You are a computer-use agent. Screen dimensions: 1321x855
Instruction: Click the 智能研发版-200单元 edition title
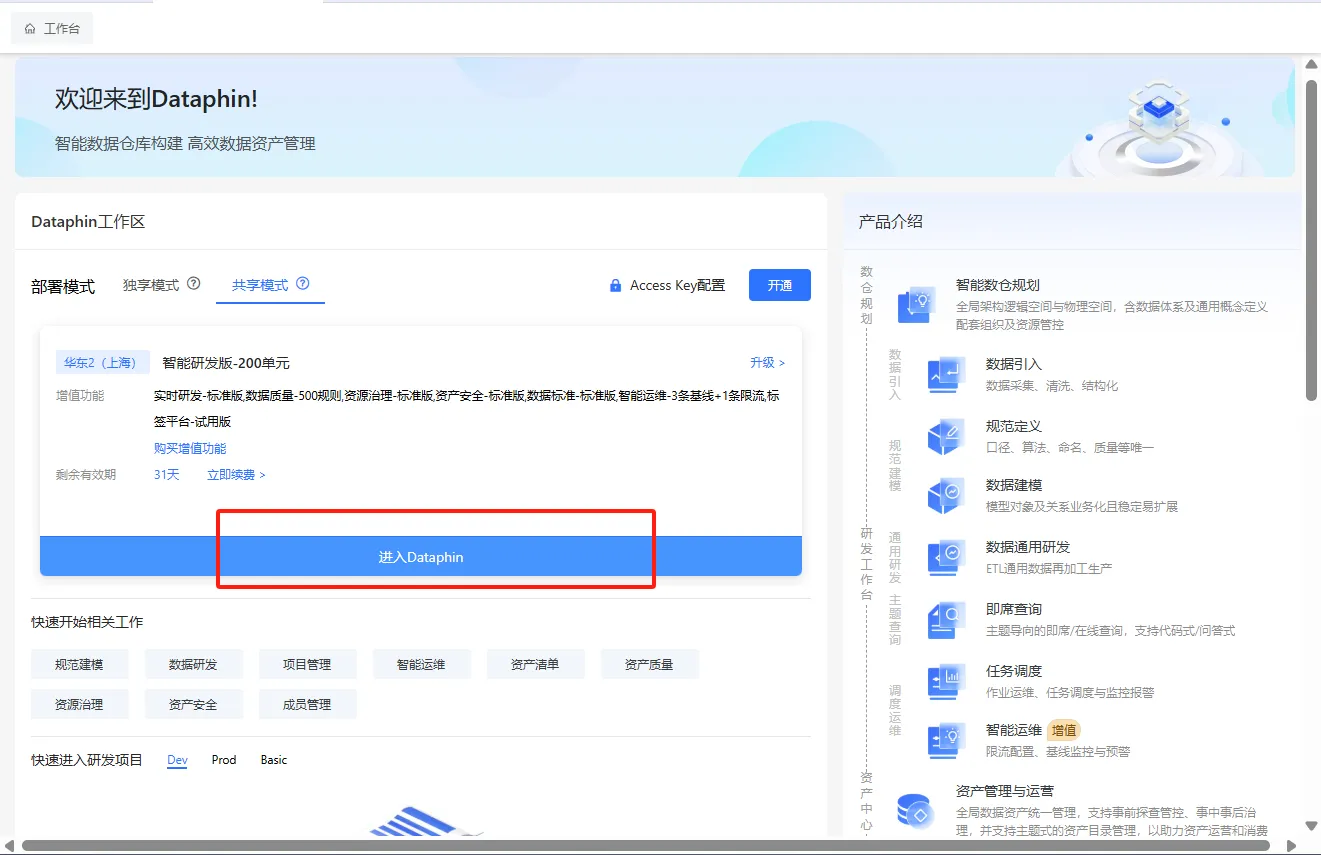tap(226, 363)
